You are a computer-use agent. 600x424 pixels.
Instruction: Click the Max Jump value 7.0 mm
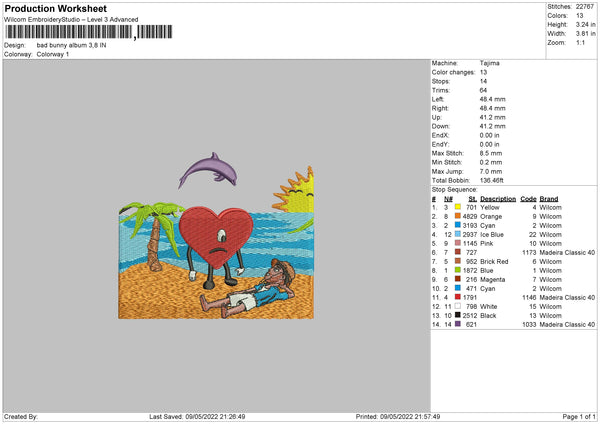[x=492, y=171]
